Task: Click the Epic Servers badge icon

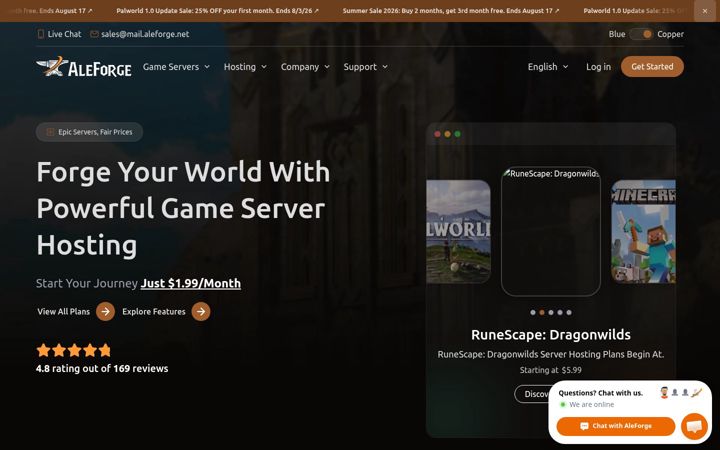Action: (50, 132)
